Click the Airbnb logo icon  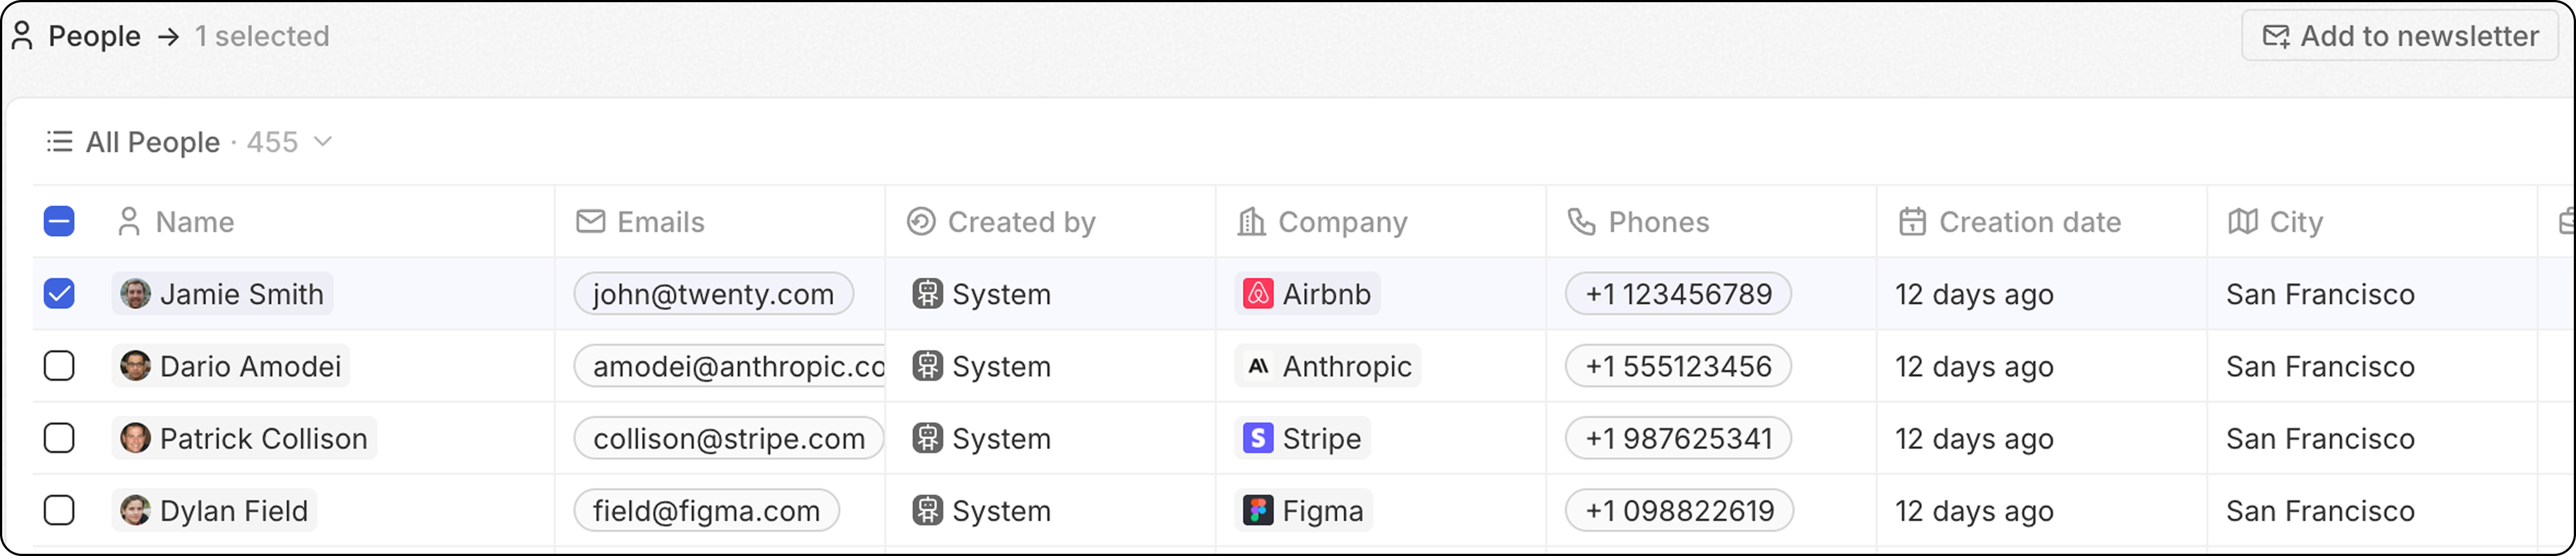point(1257,294)
